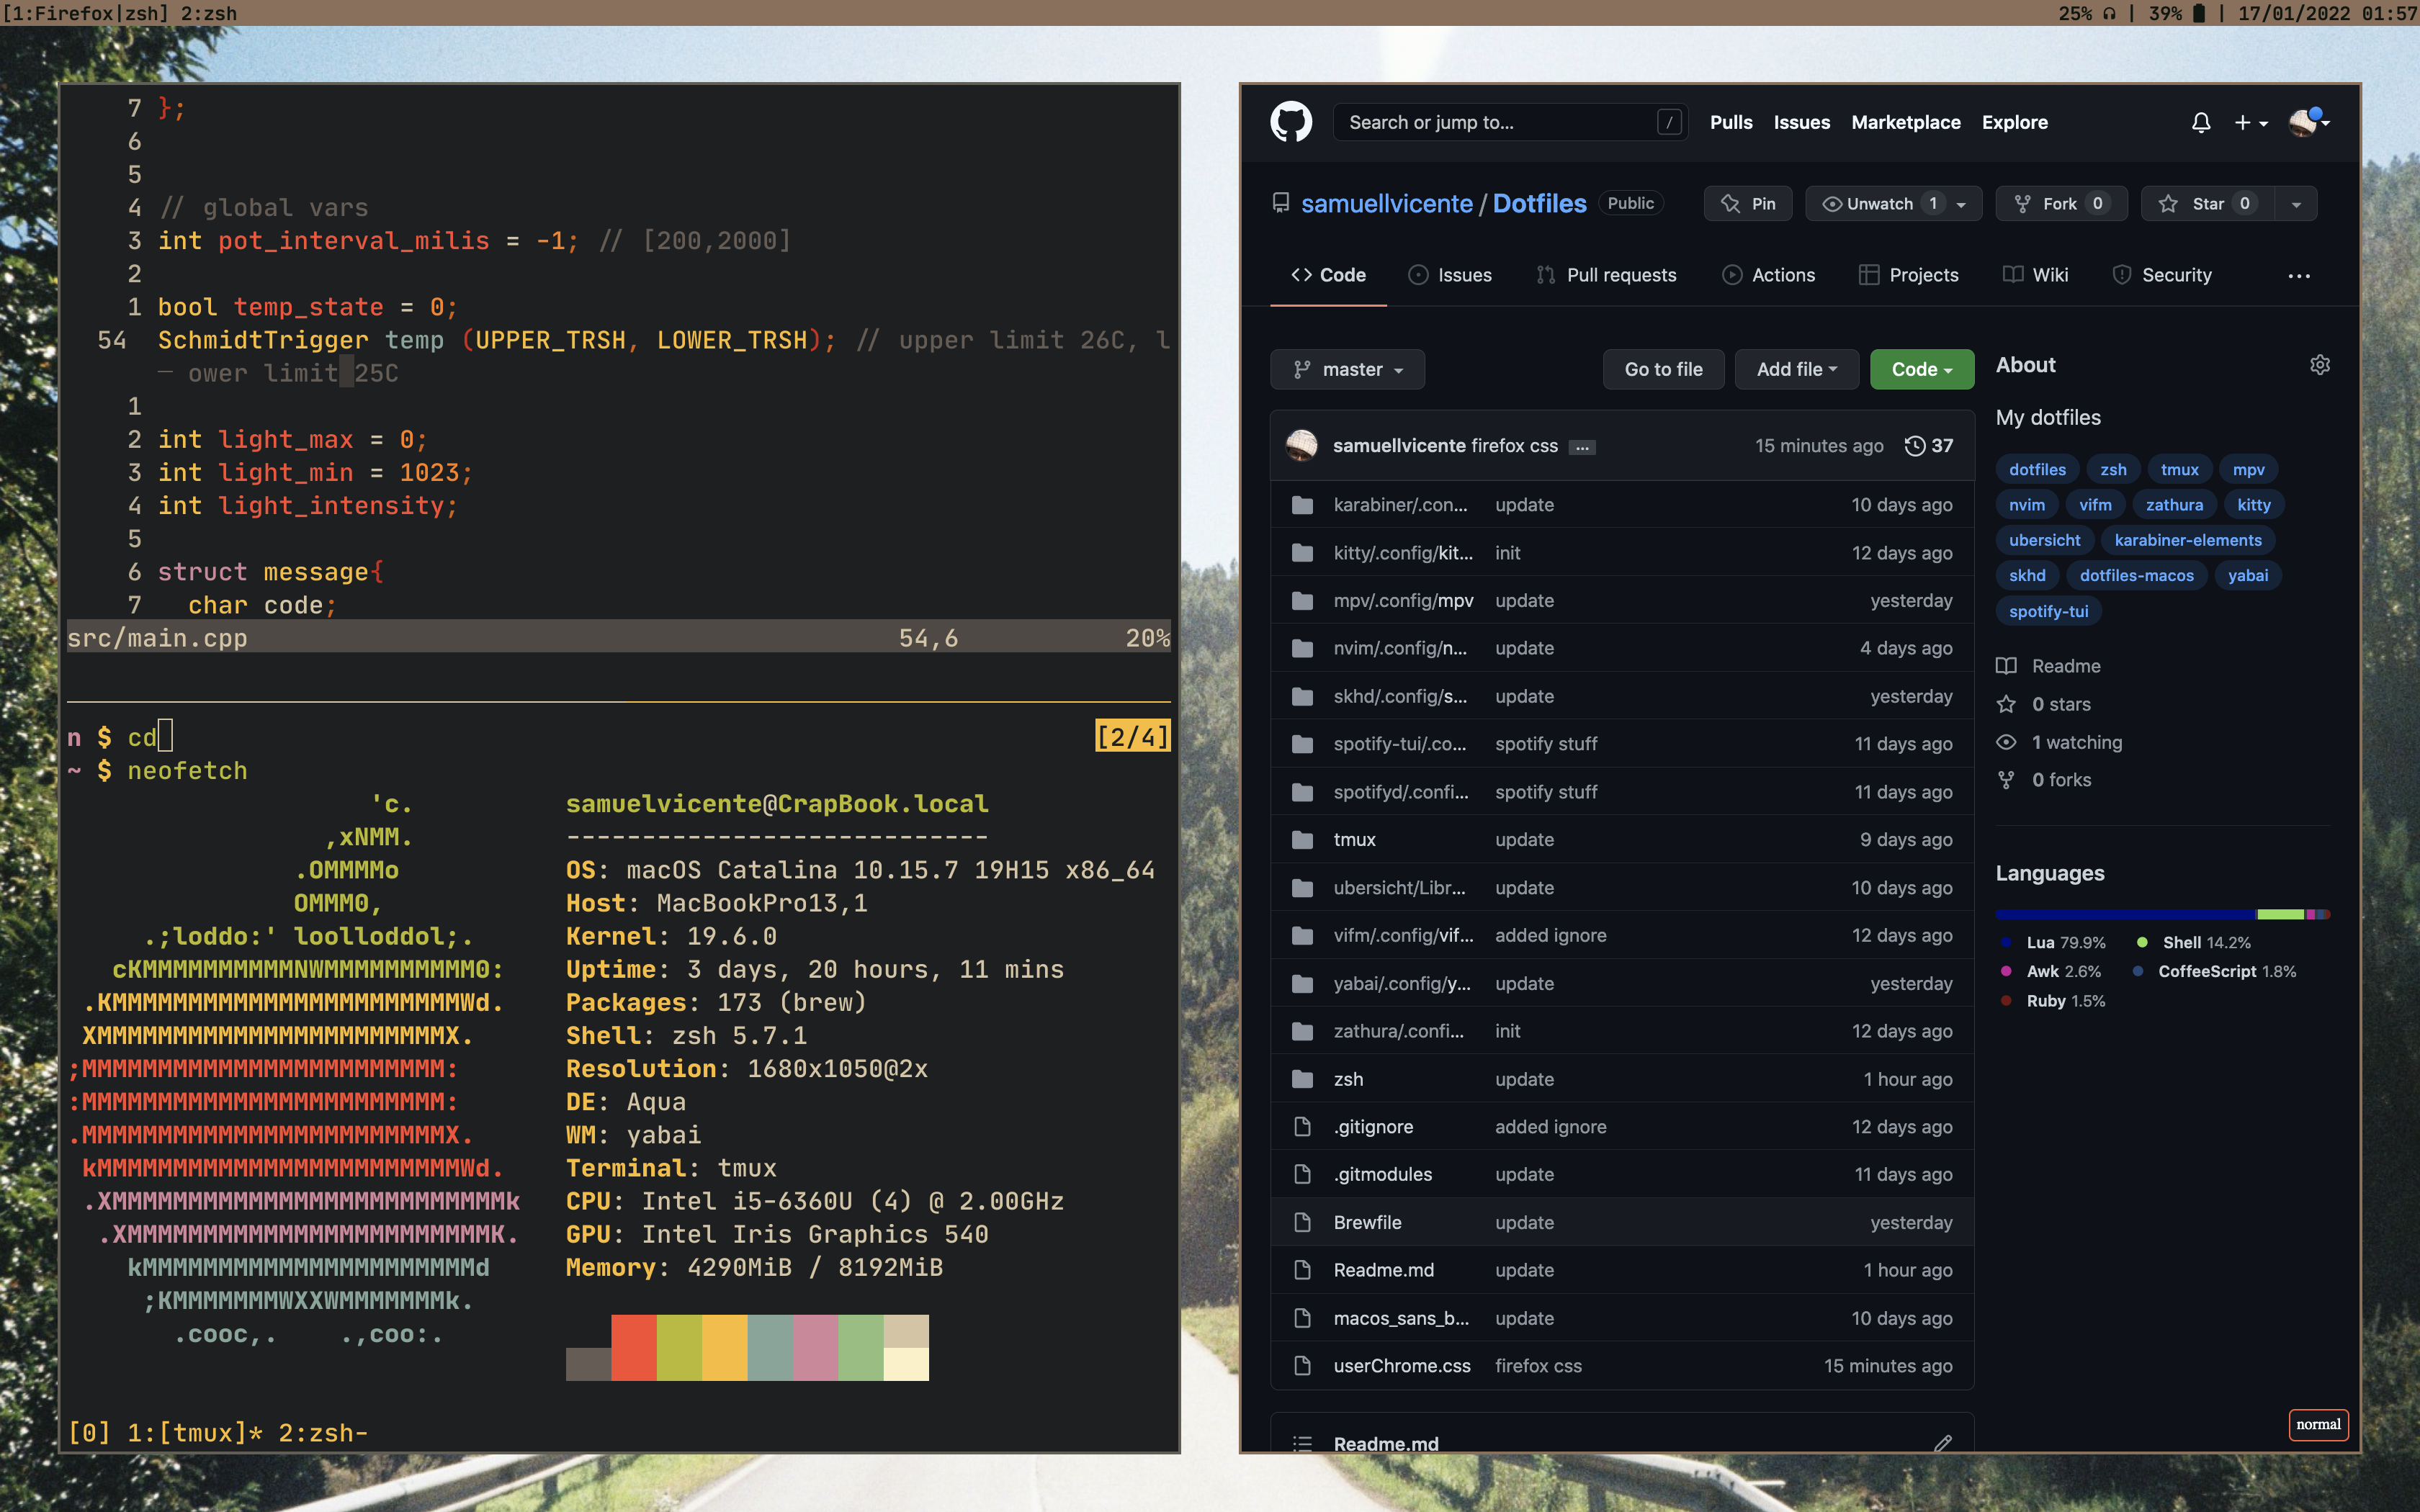Open the master branch selector
The width and height of the screenshot is (2420, 1512).
click(x=1347, y=369)
